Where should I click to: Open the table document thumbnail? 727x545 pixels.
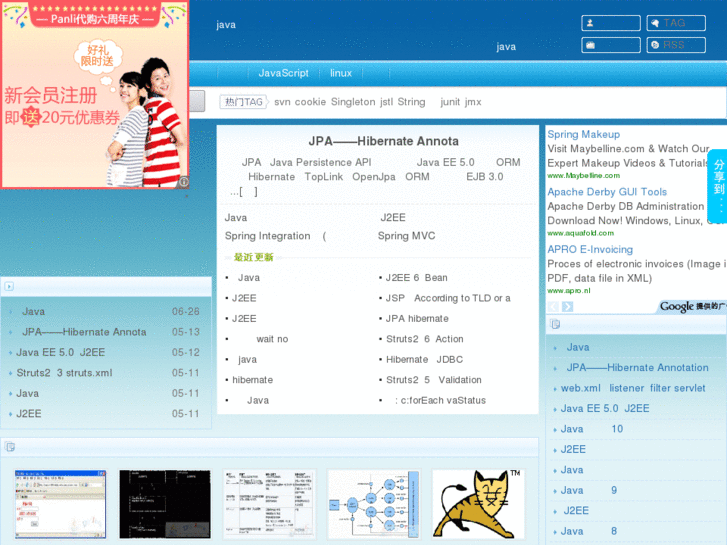pos(269,504)
